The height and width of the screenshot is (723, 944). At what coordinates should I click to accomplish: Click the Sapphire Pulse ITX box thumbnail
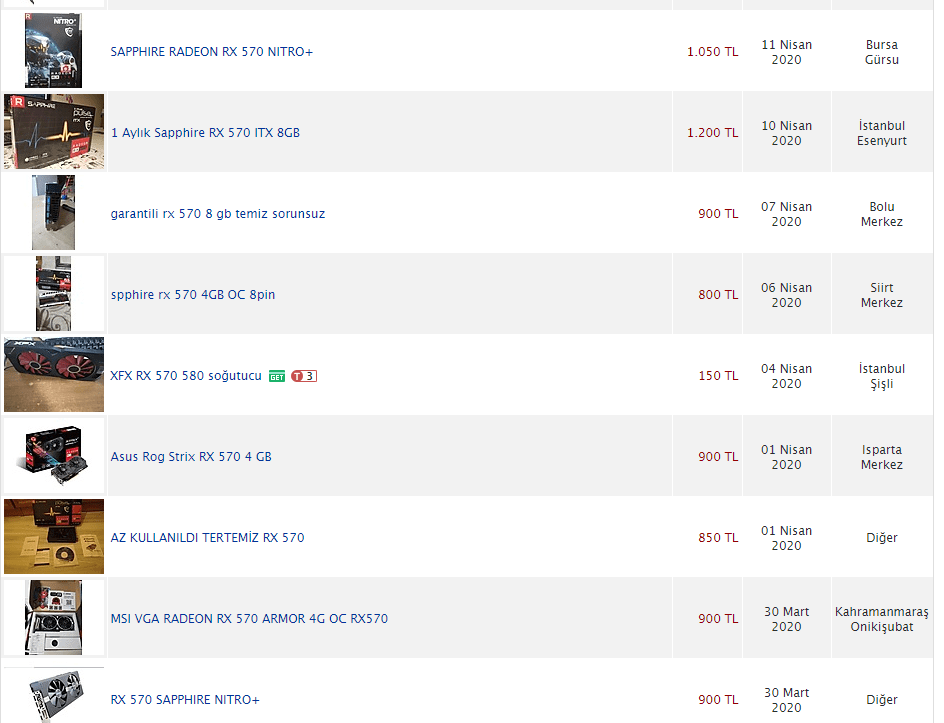(54, 131)
